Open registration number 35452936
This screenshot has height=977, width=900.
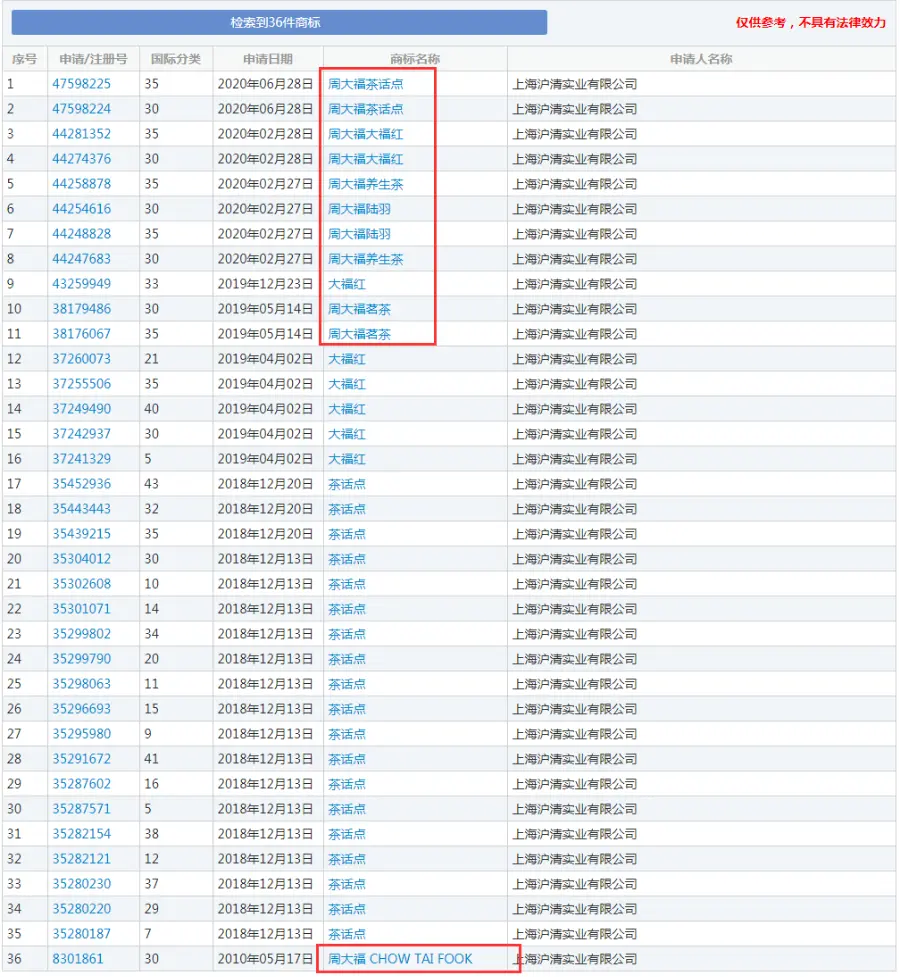[x=82, y=484]
